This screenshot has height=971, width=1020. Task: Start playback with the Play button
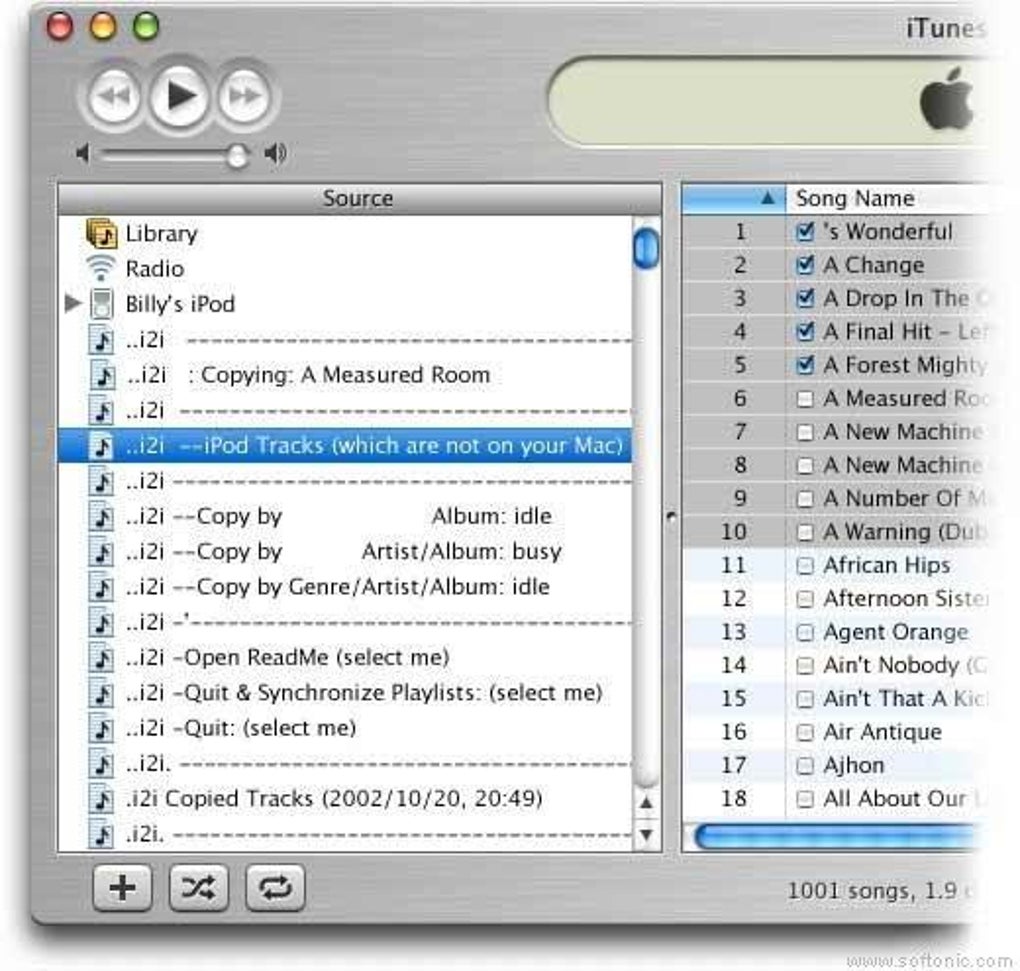click(x=180, y=96)
